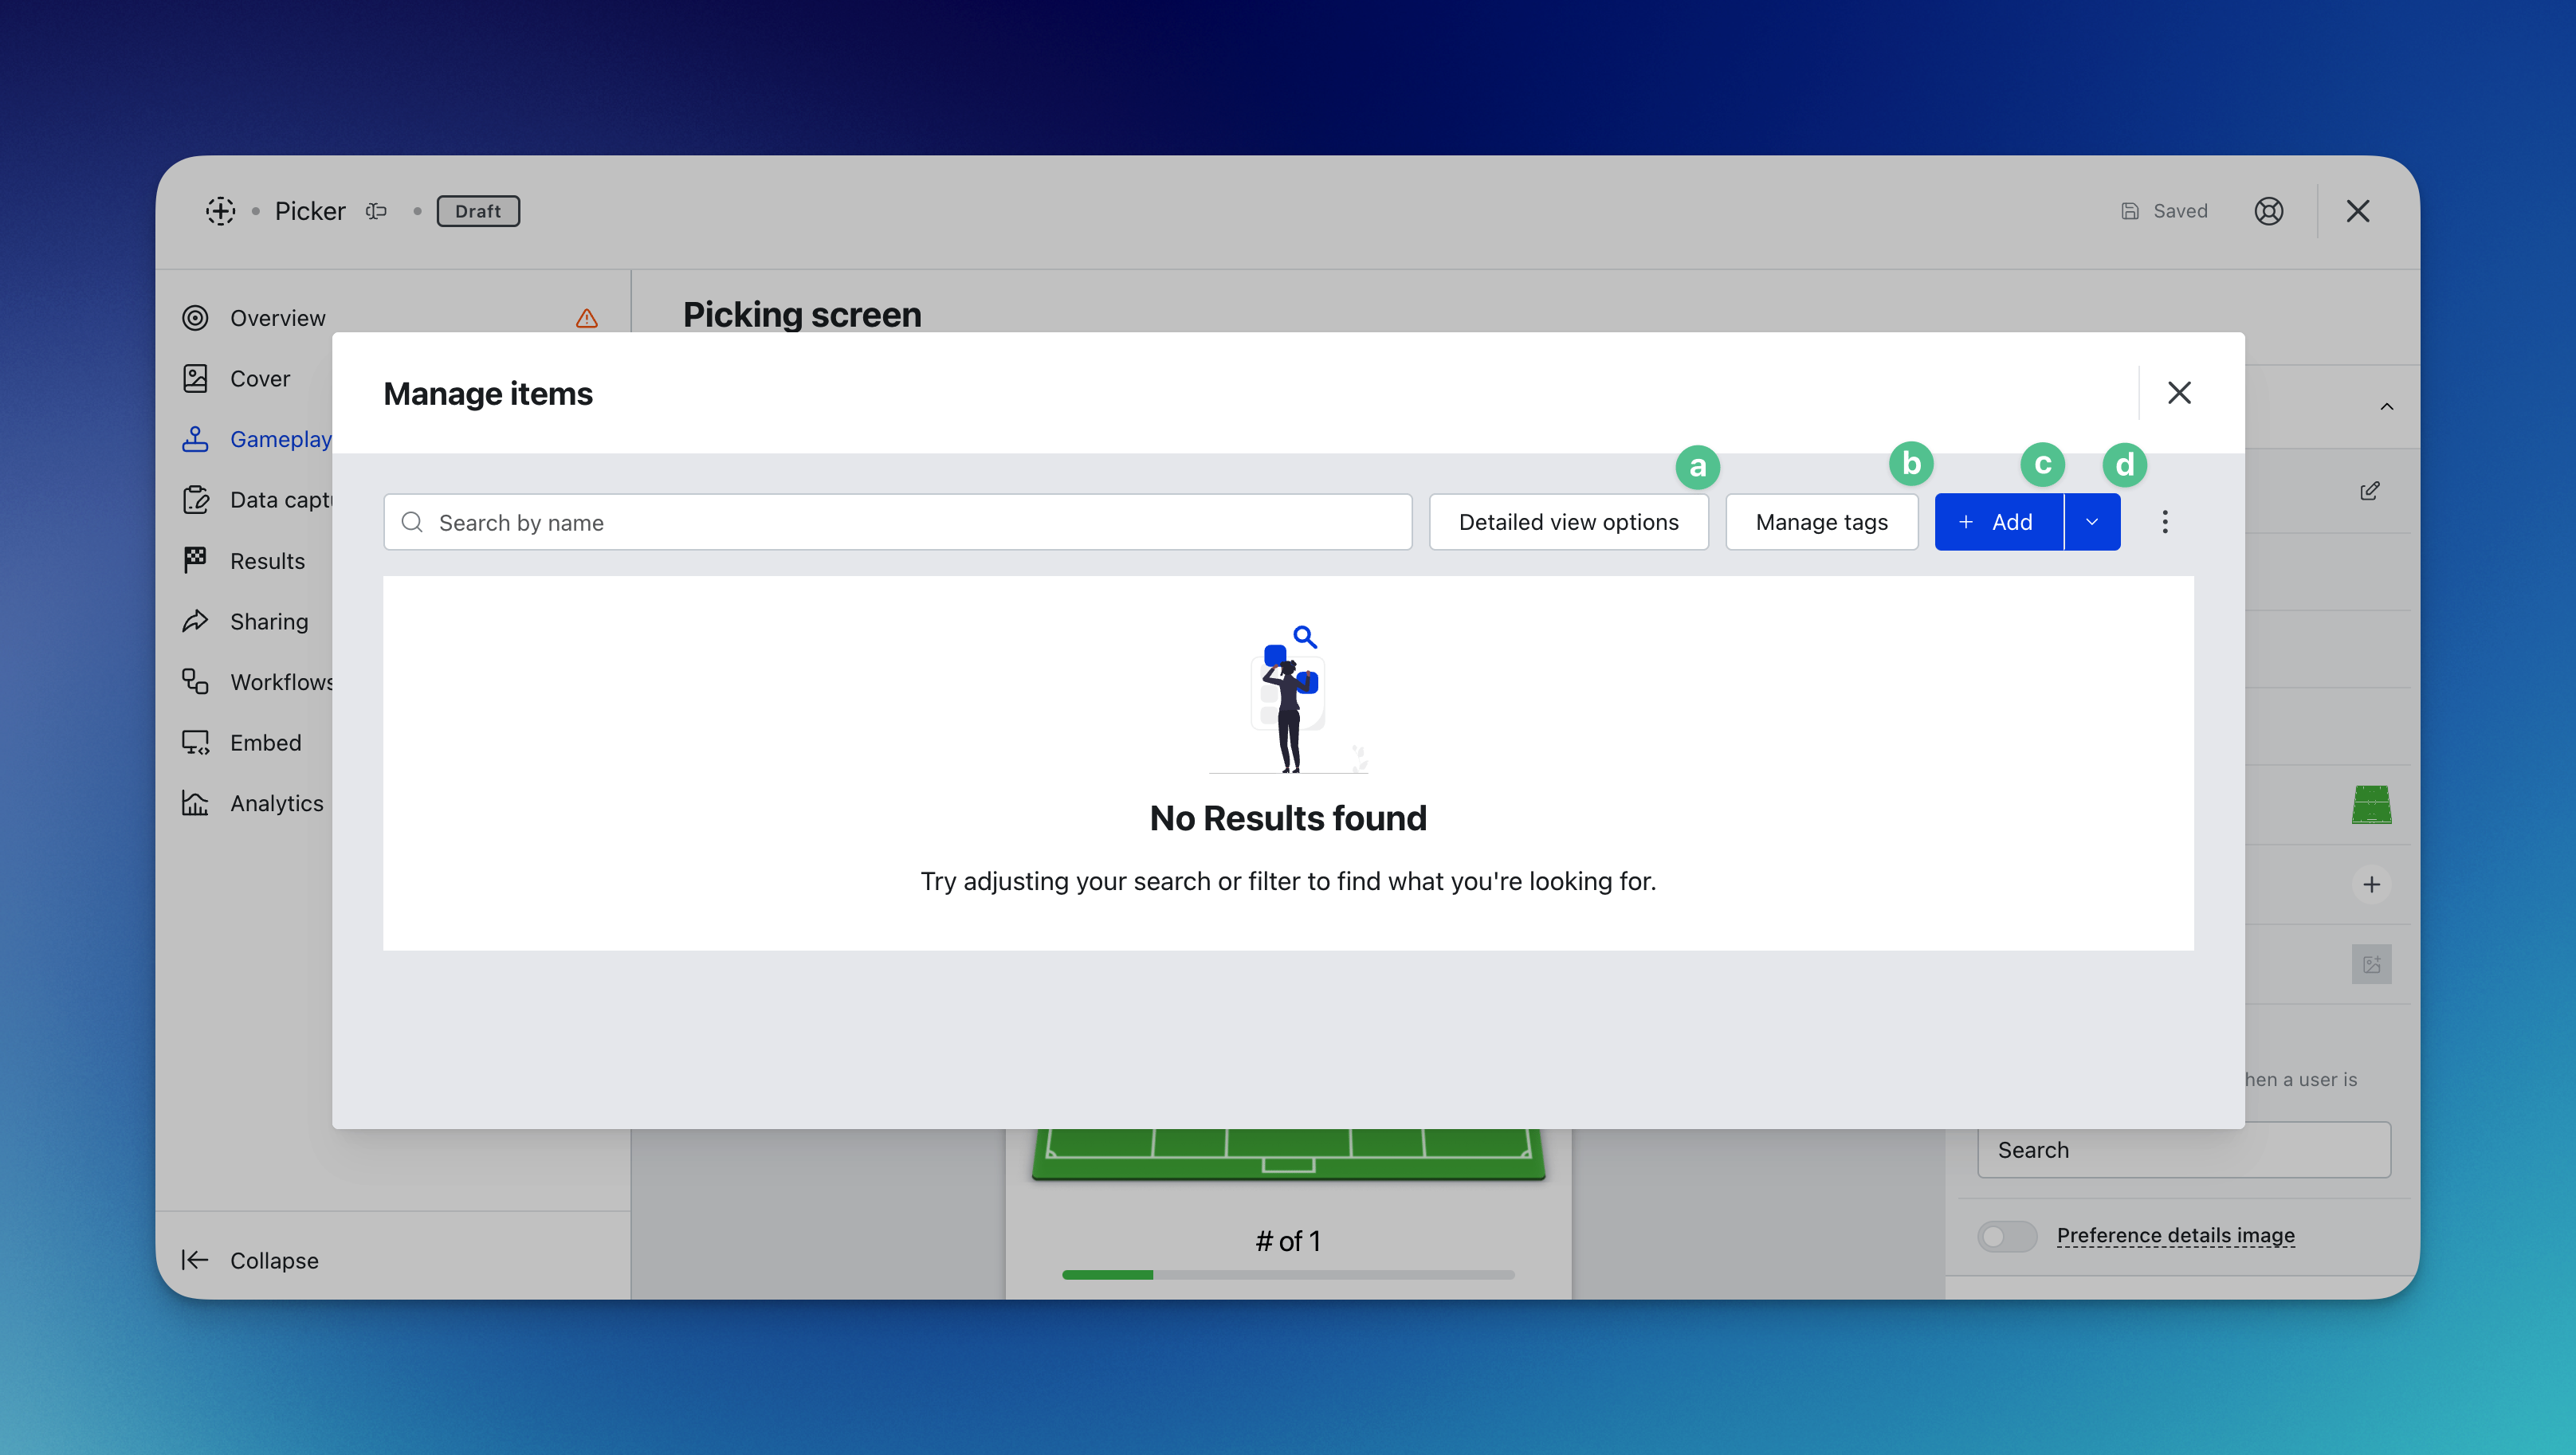Go to Analytics in sidebar
Viewport: 2576px width, 1455px height.
pyautogui.click(x=276, y=803)
